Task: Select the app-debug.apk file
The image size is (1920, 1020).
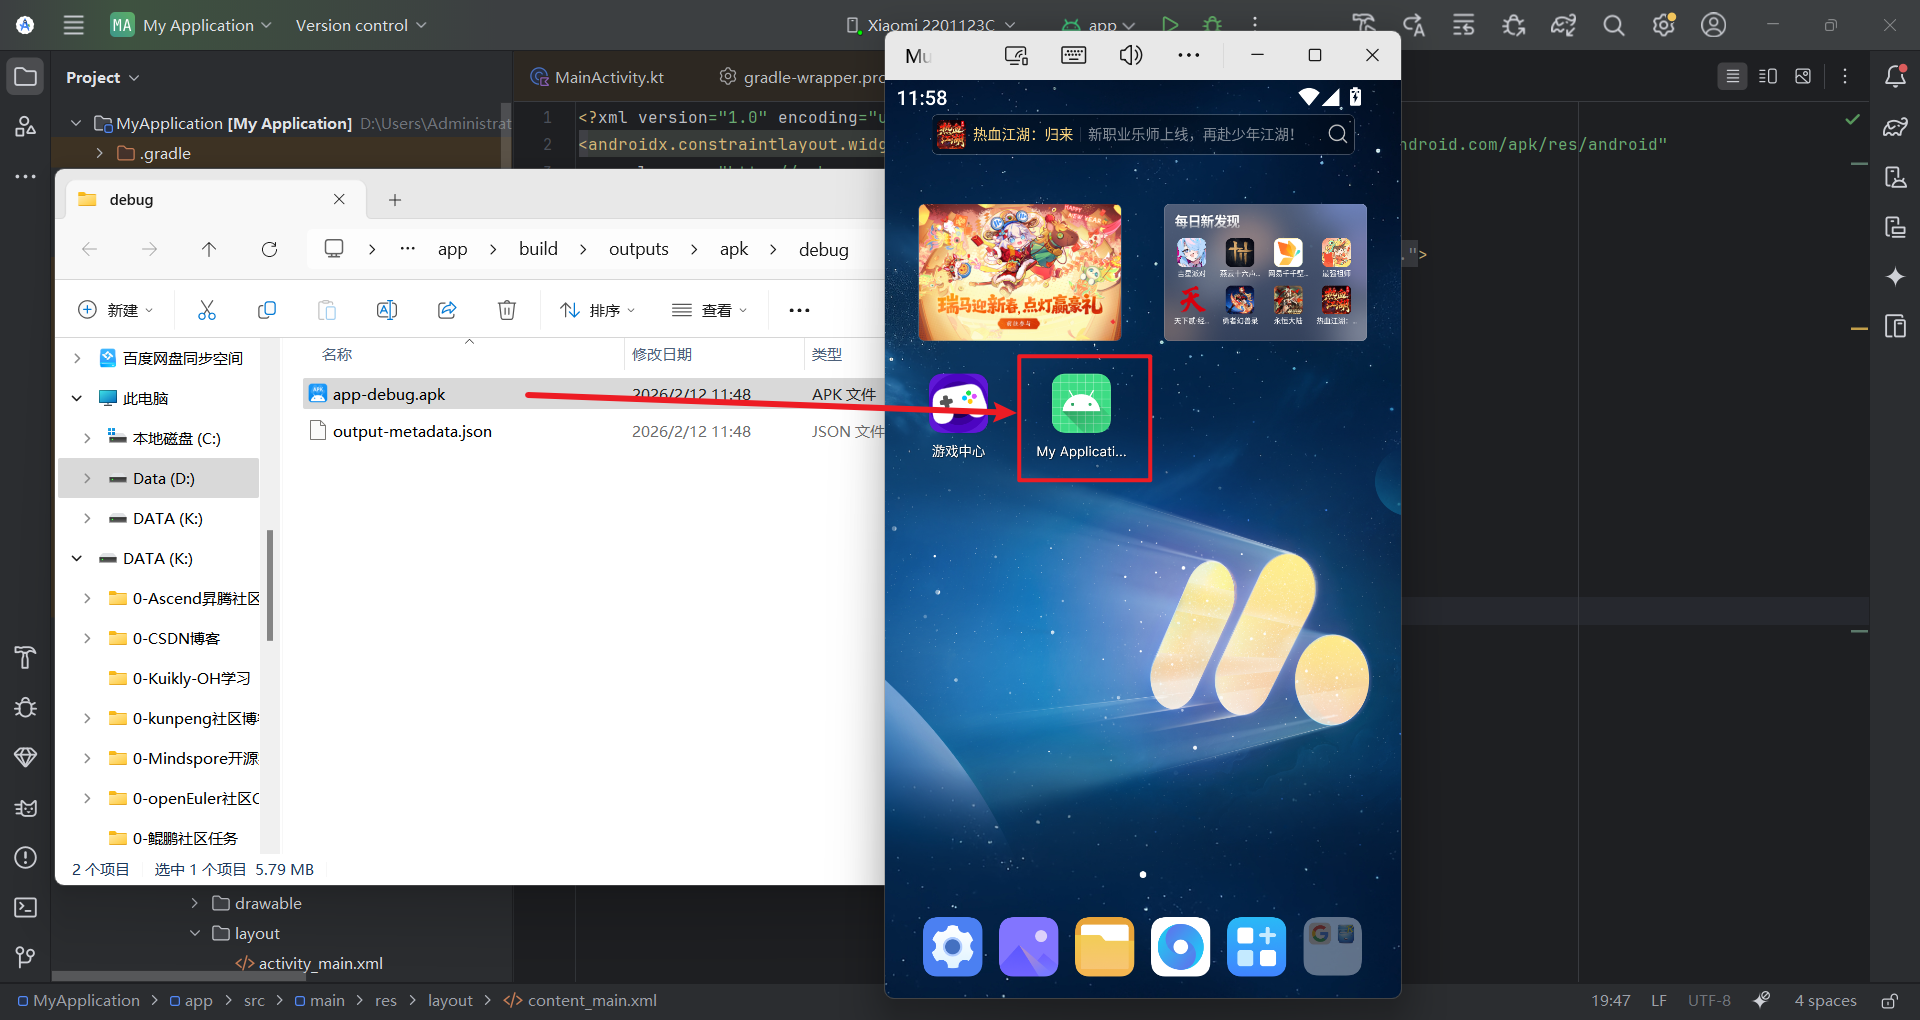Action: pyautogui.click(x=594, y=394)
